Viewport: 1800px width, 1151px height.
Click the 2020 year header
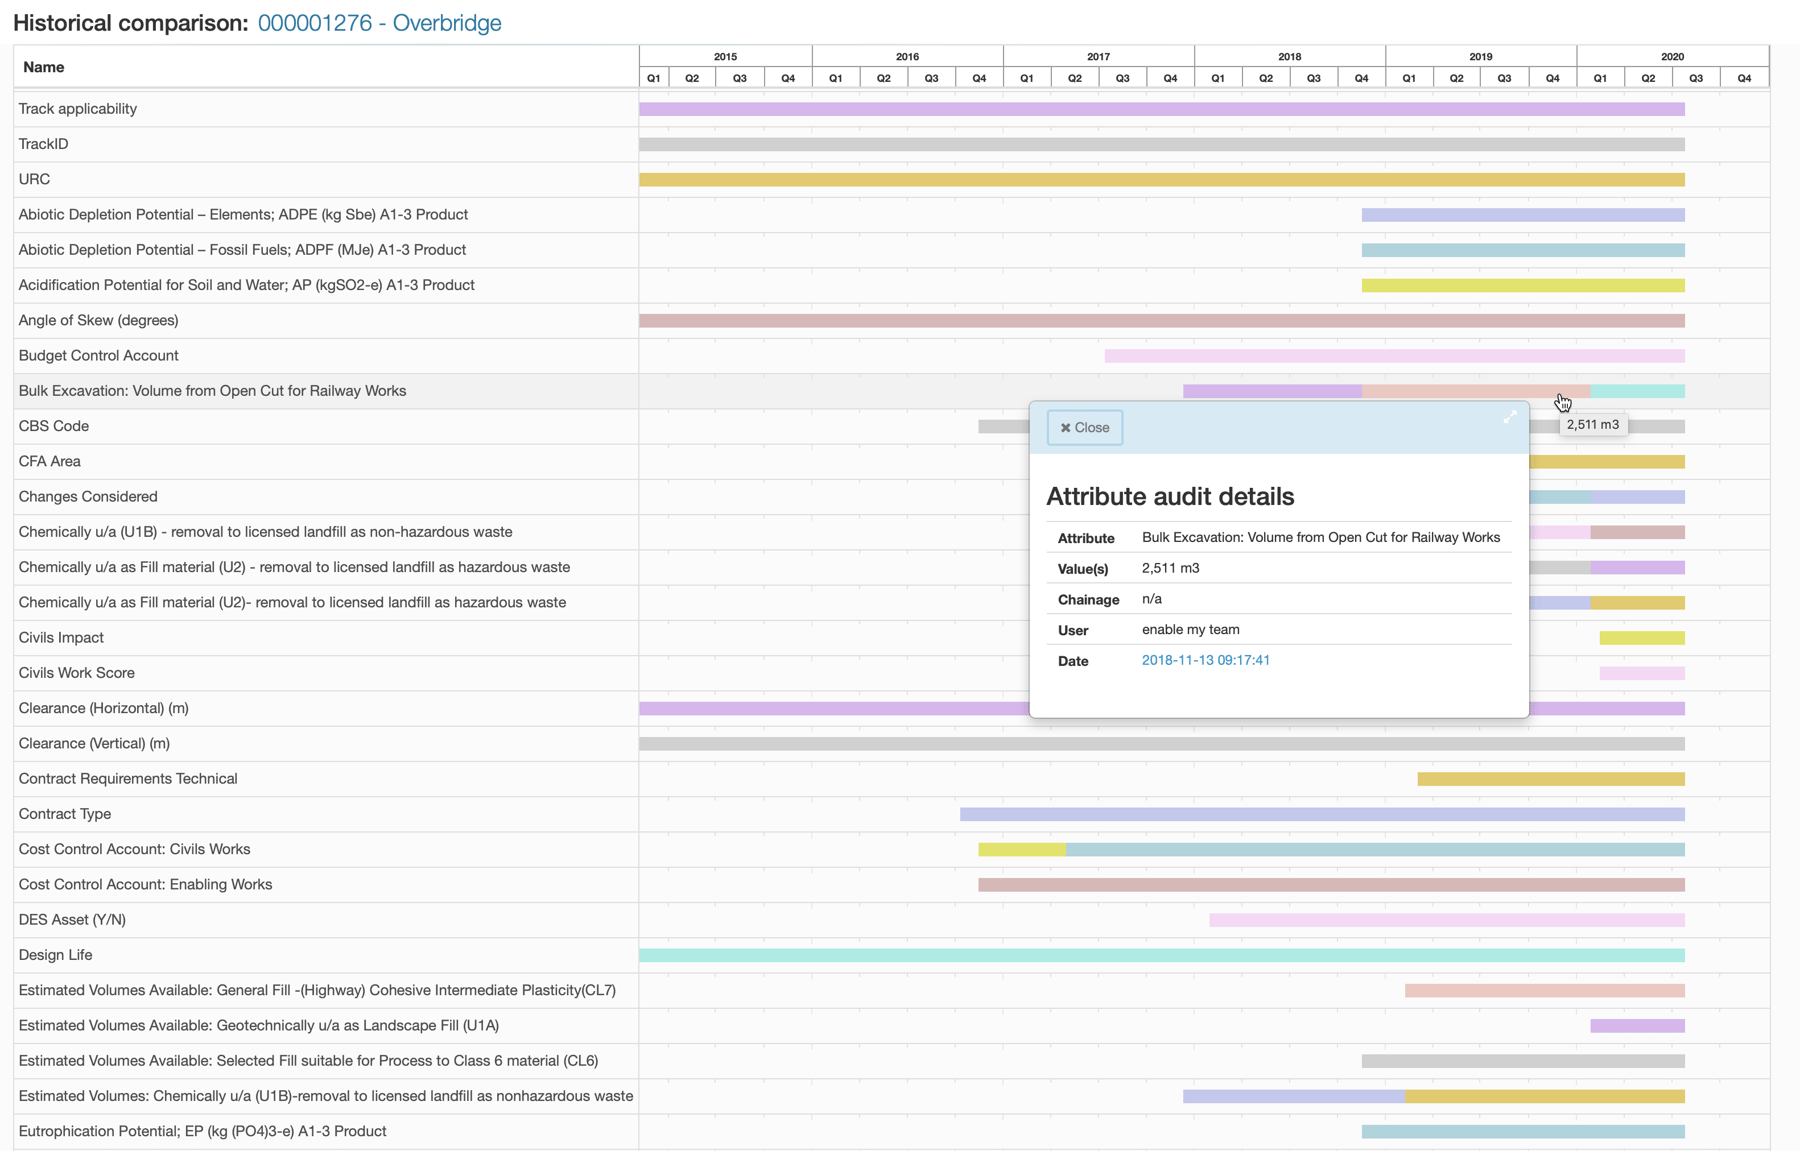tap(1673, 56)
